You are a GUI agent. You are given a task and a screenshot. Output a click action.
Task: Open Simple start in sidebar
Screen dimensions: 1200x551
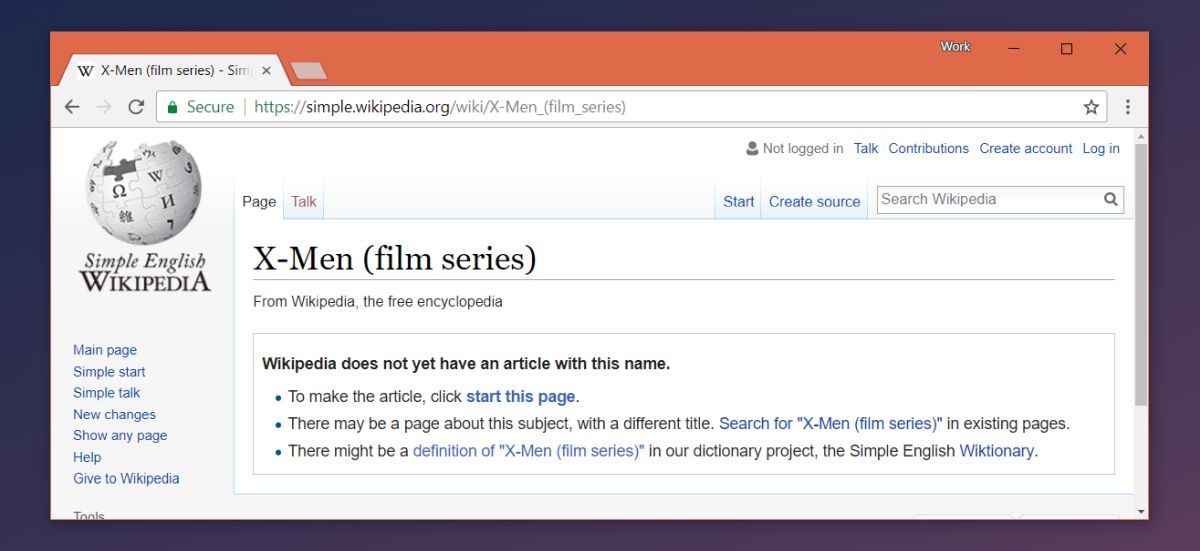coord(109,371)
